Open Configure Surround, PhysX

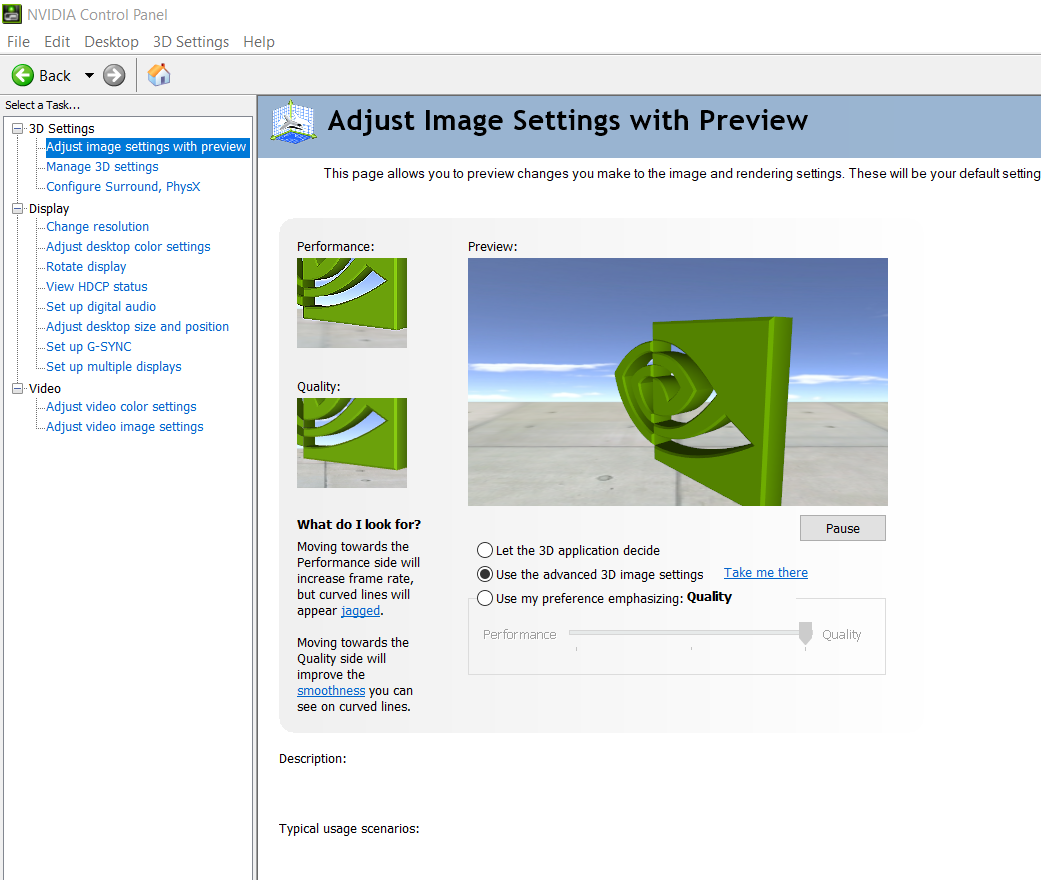coord(123,187)
